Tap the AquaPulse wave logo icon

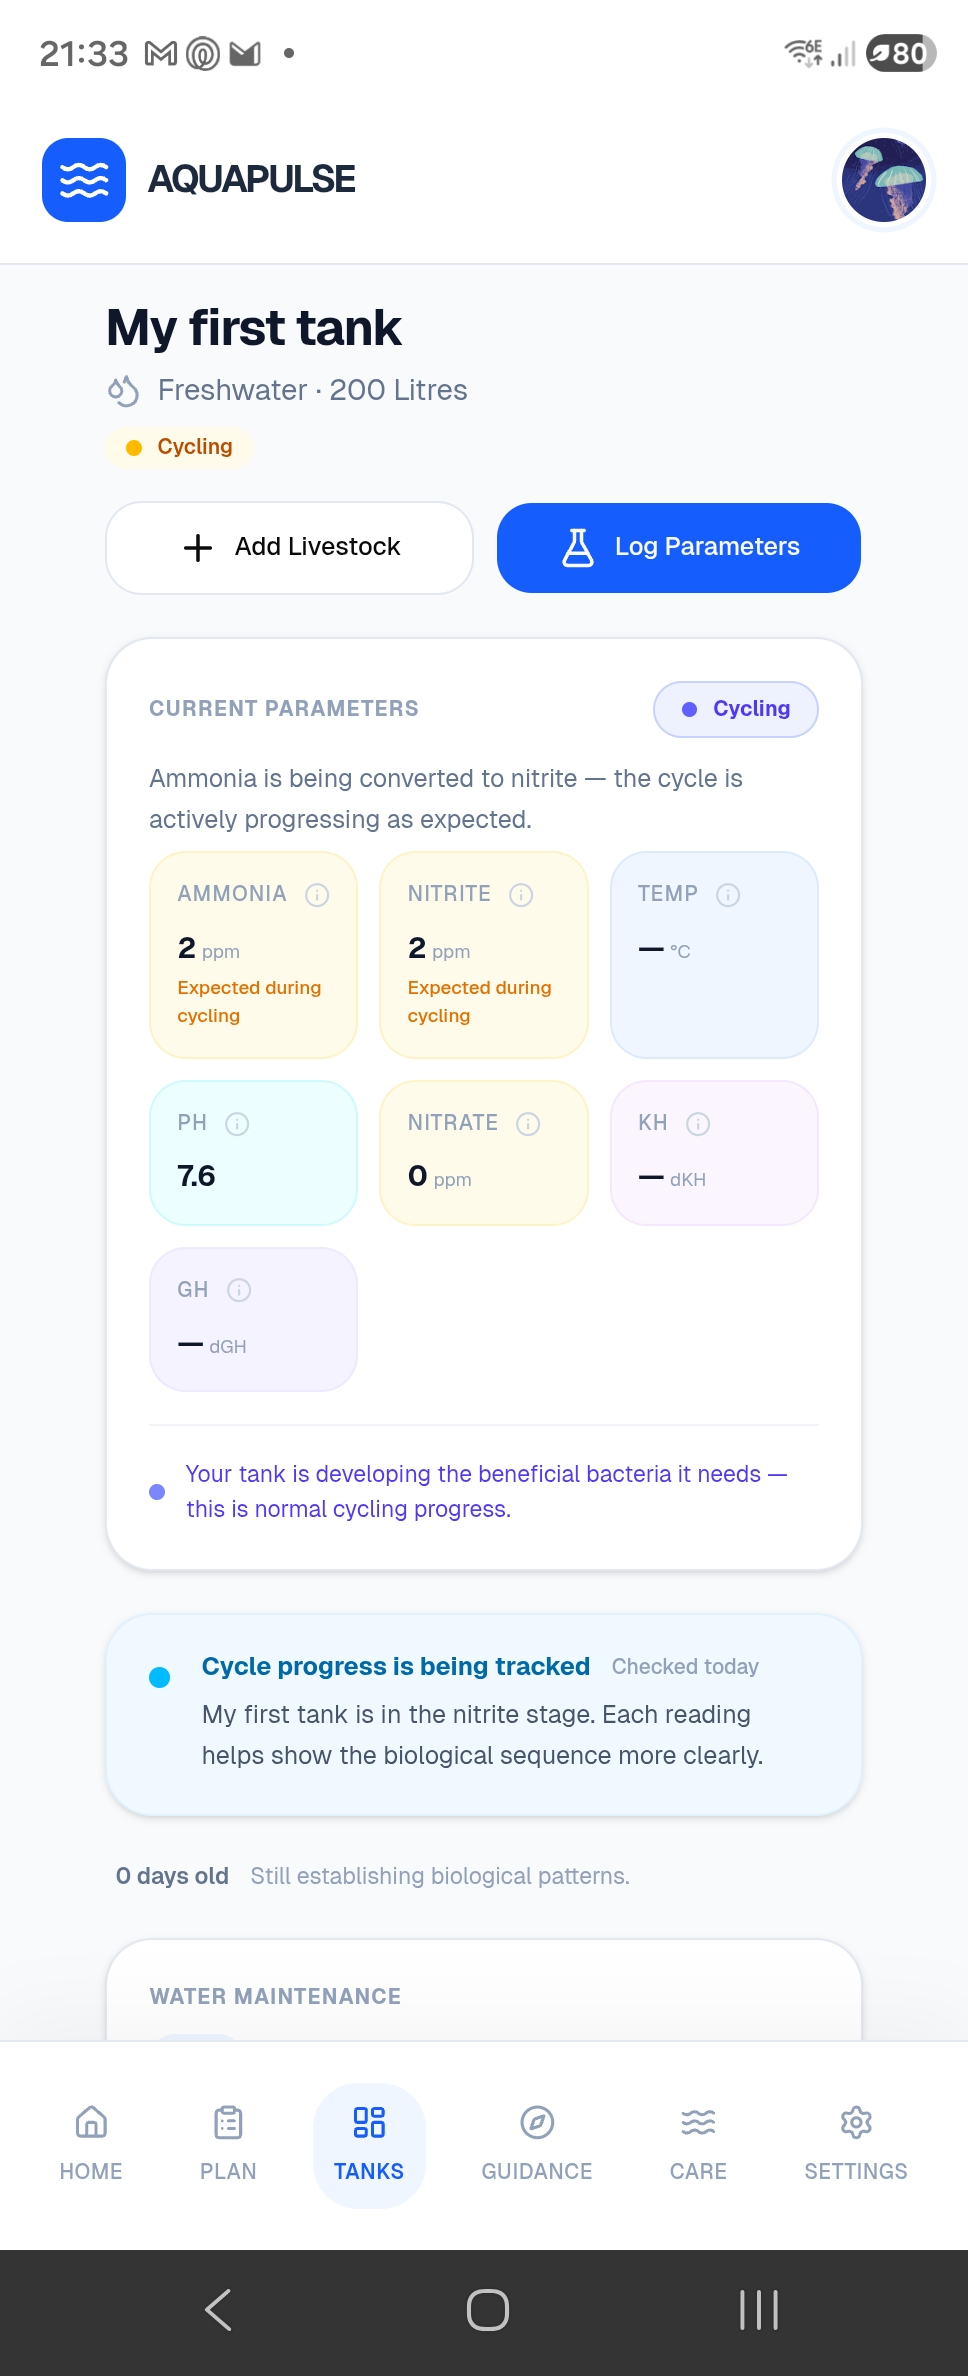tap(84, 180)
